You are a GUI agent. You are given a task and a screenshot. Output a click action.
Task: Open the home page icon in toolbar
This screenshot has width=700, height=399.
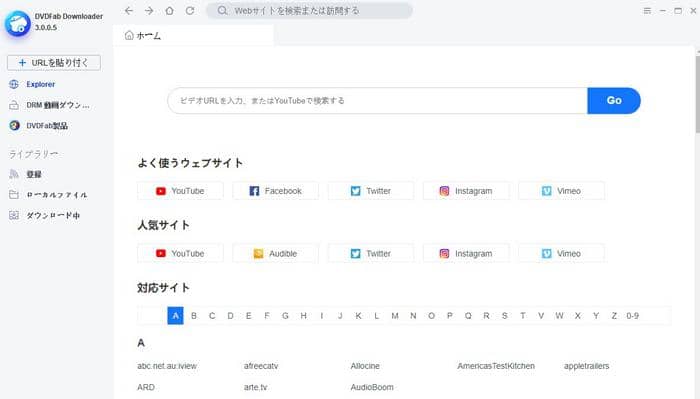pyautogui.click(x=170, y=11)
